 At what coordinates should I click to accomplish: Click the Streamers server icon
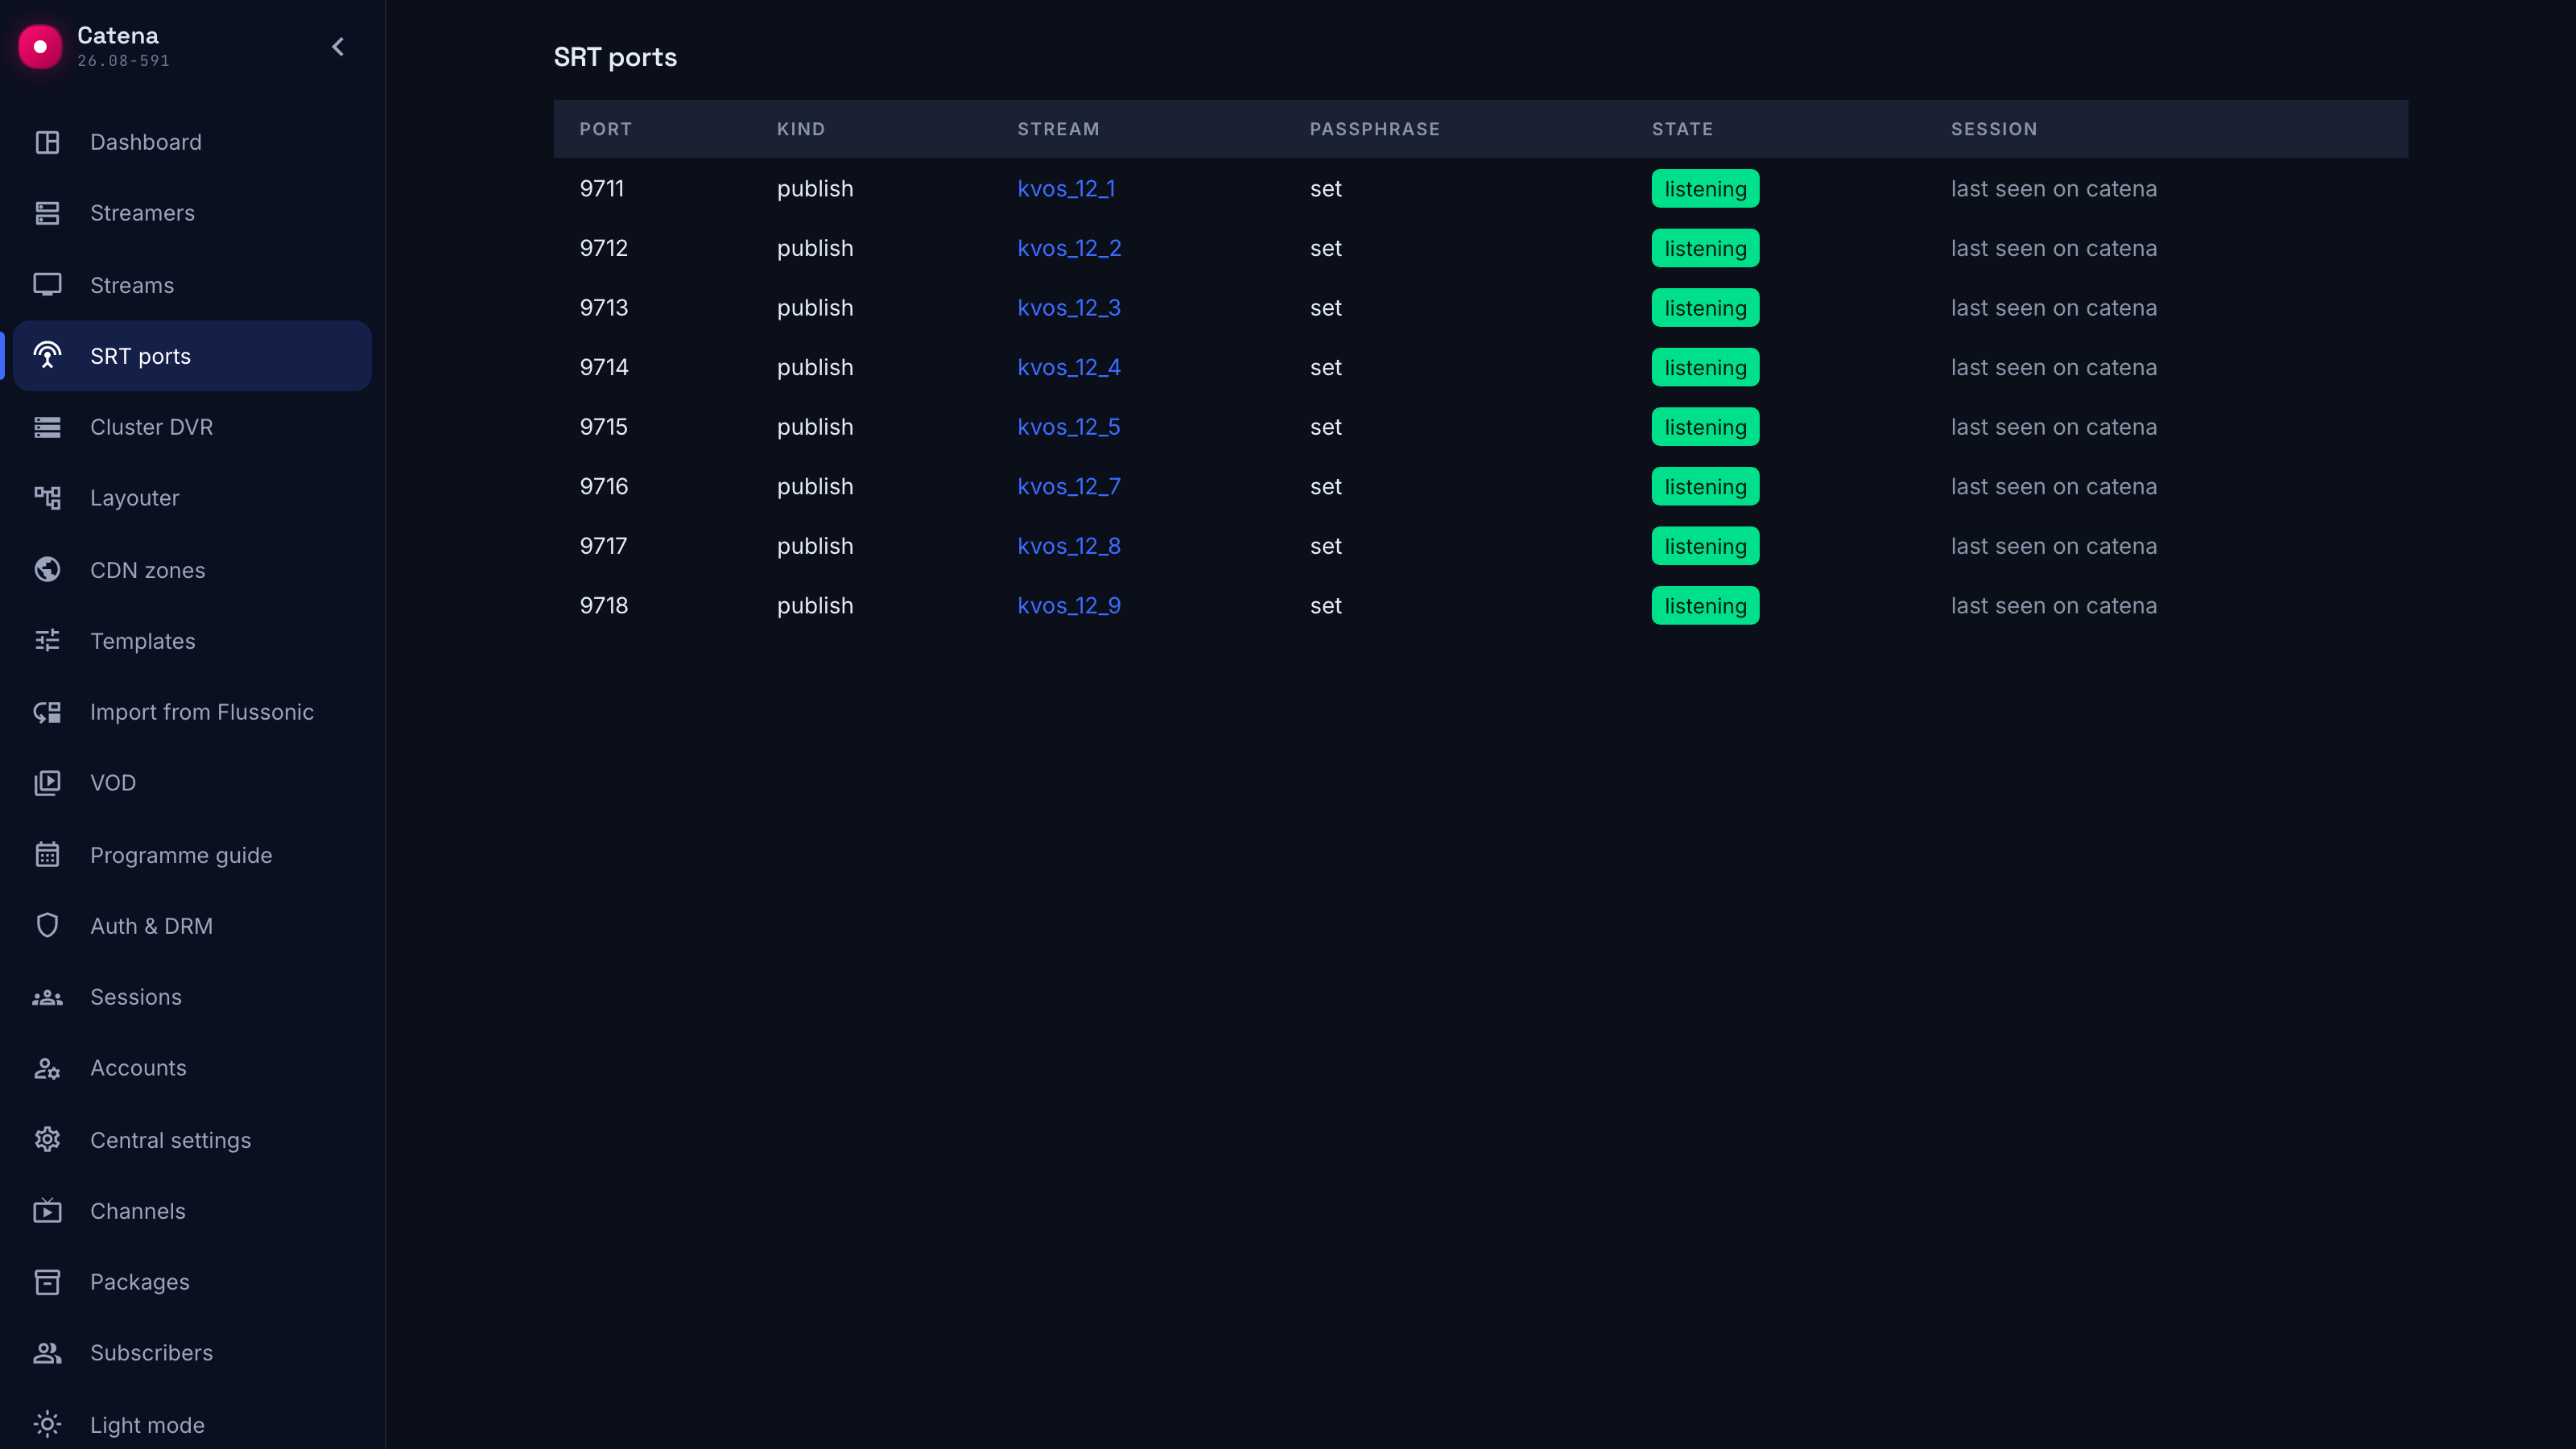[x=47, y=213]
